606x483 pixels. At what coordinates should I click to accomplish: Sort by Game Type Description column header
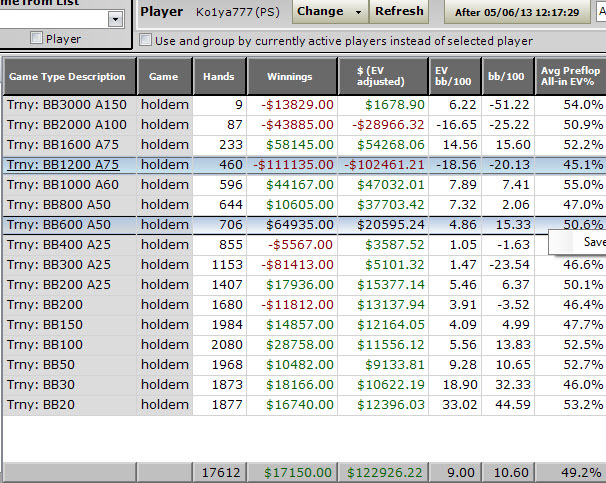click(x=67, y=76)
